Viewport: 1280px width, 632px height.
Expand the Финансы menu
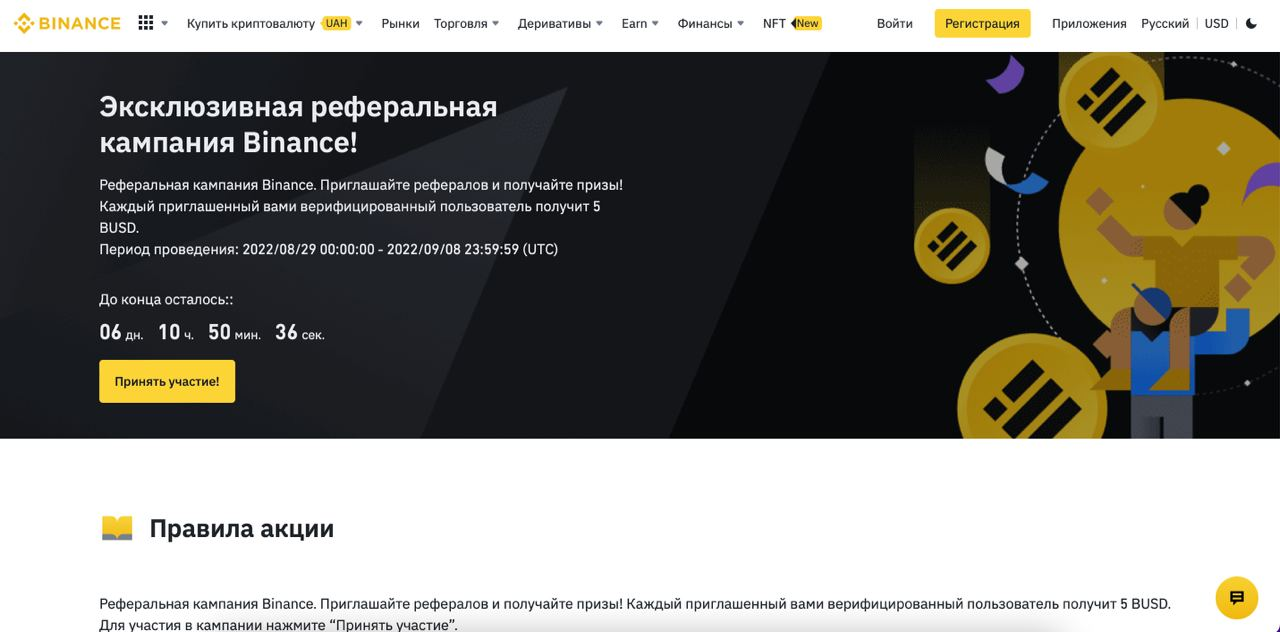point(711,23)
